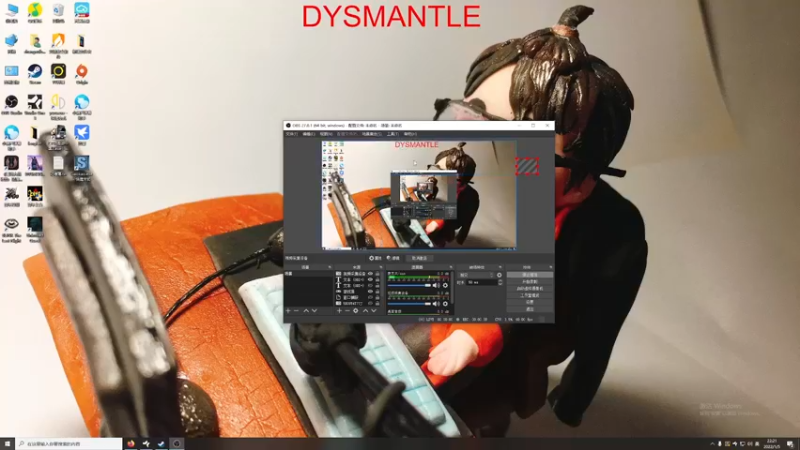Move scene up arrow in Scenes panel
The height and width of the screenshot is (450, 800).
(x=306, y=311)
